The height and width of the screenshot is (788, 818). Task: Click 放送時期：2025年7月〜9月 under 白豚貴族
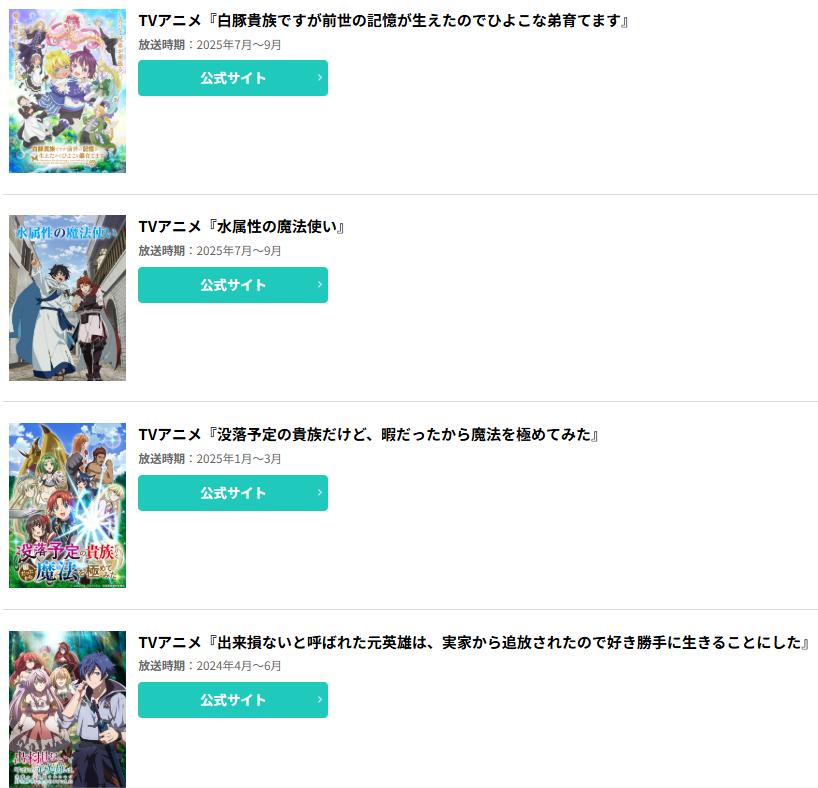click(210, 45)
